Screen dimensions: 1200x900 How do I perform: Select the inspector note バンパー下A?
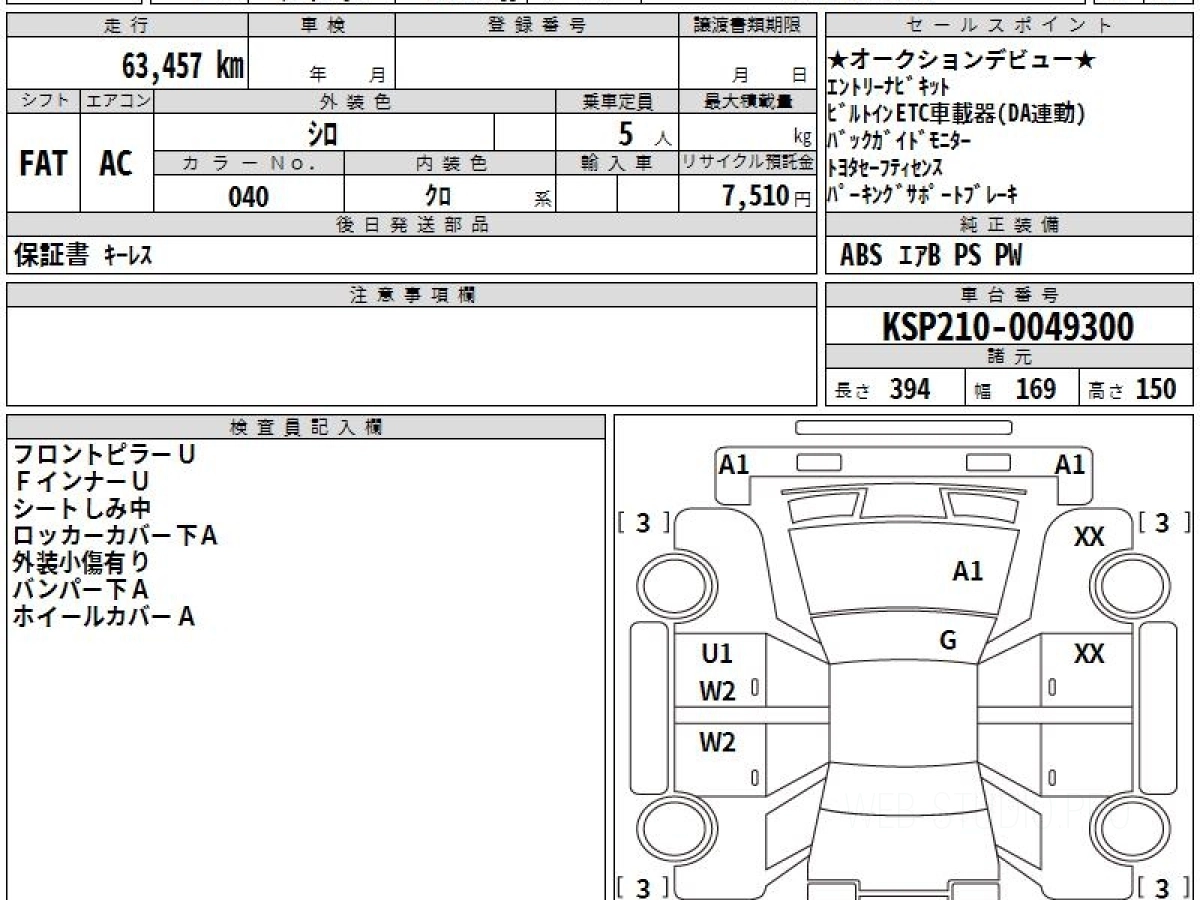tap(81, 590)
